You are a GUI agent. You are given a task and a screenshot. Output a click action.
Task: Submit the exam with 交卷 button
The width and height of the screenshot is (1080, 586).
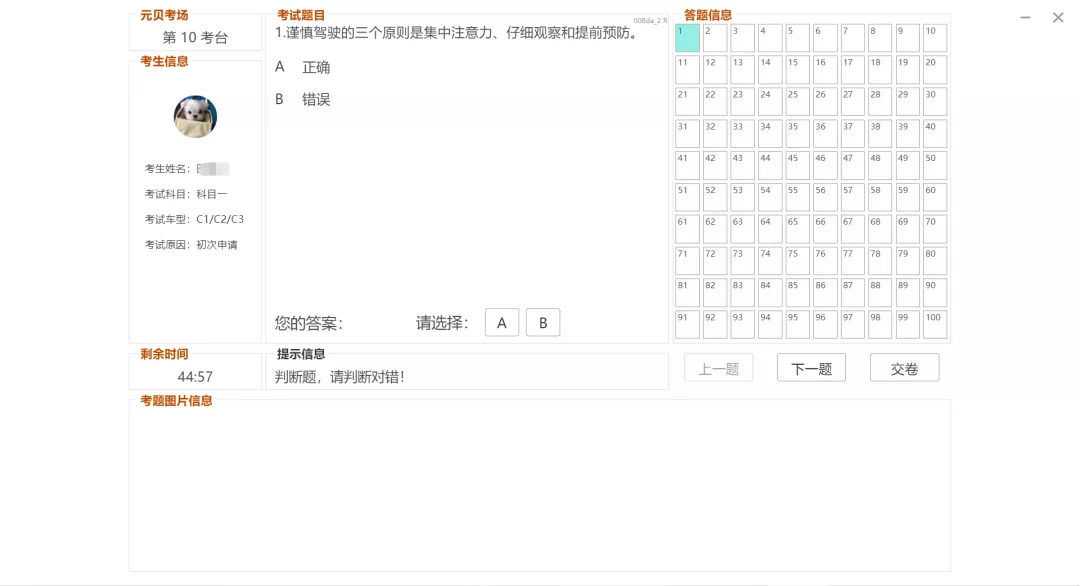904,368
